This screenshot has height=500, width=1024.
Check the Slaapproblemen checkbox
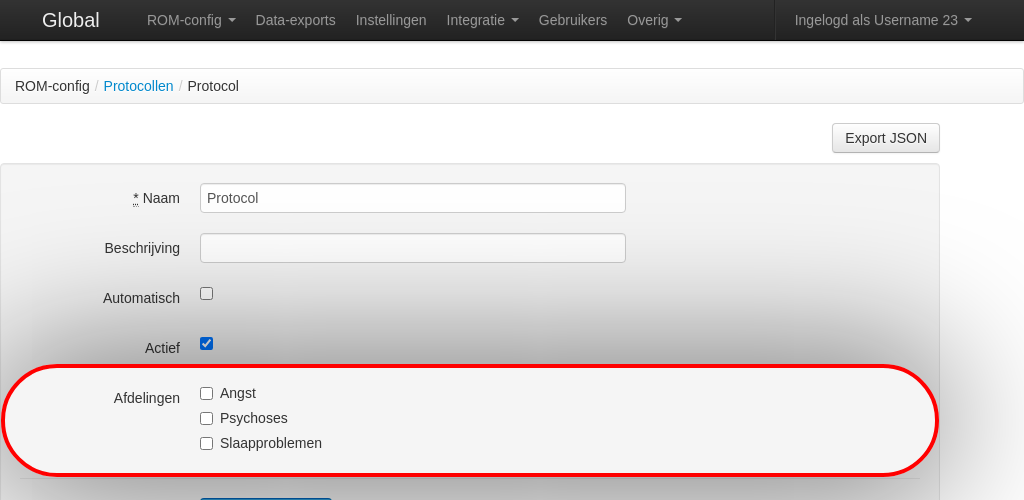point(207,444)
